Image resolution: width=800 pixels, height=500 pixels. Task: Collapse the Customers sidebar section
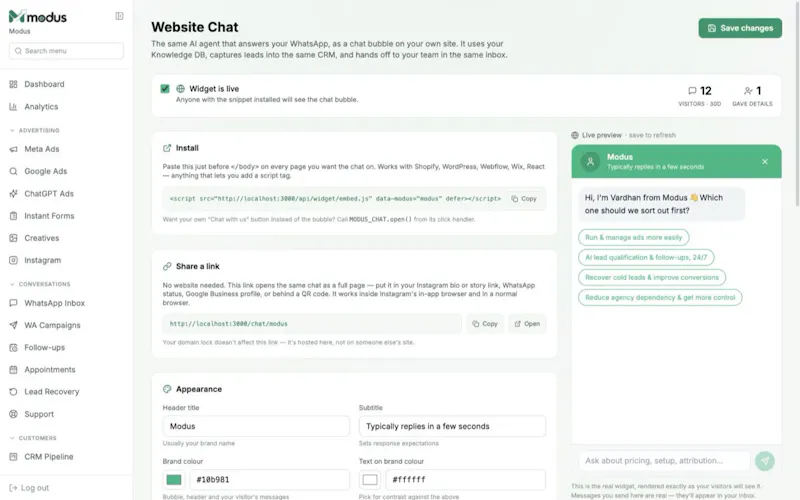pos(33,438)
